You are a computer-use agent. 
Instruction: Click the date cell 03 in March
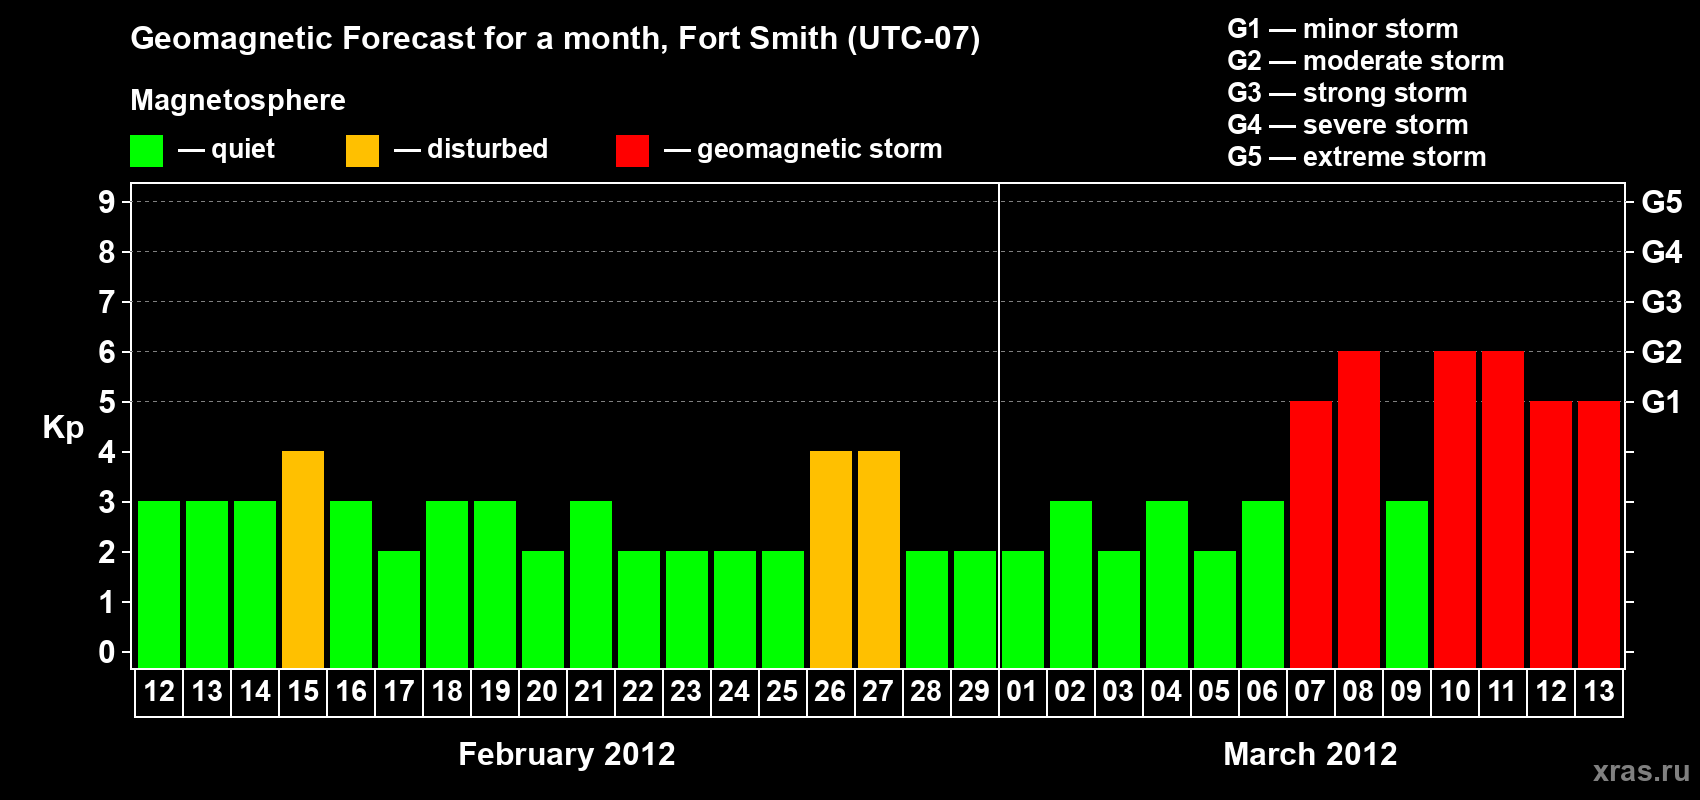pyautogui.click(x=1119, y=692)
